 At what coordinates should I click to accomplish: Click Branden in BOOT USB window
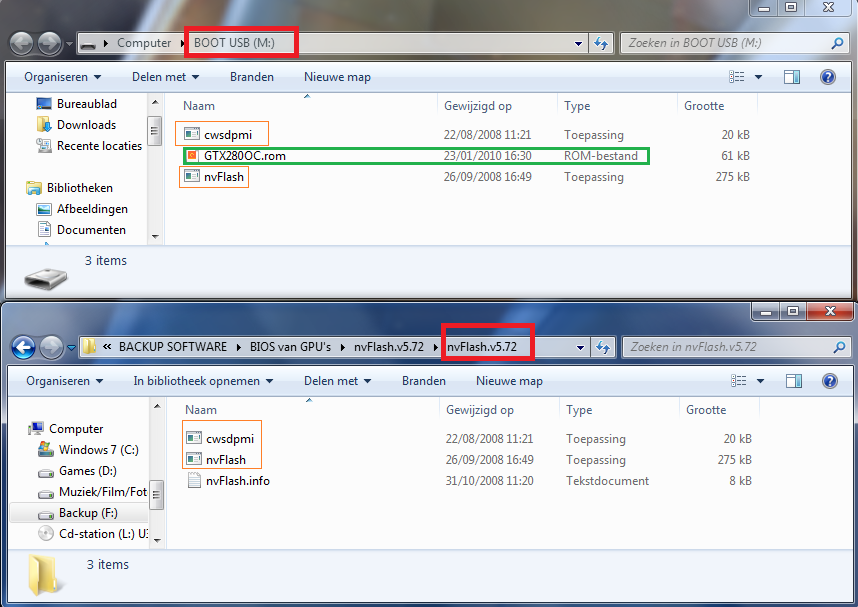(252, 77)
